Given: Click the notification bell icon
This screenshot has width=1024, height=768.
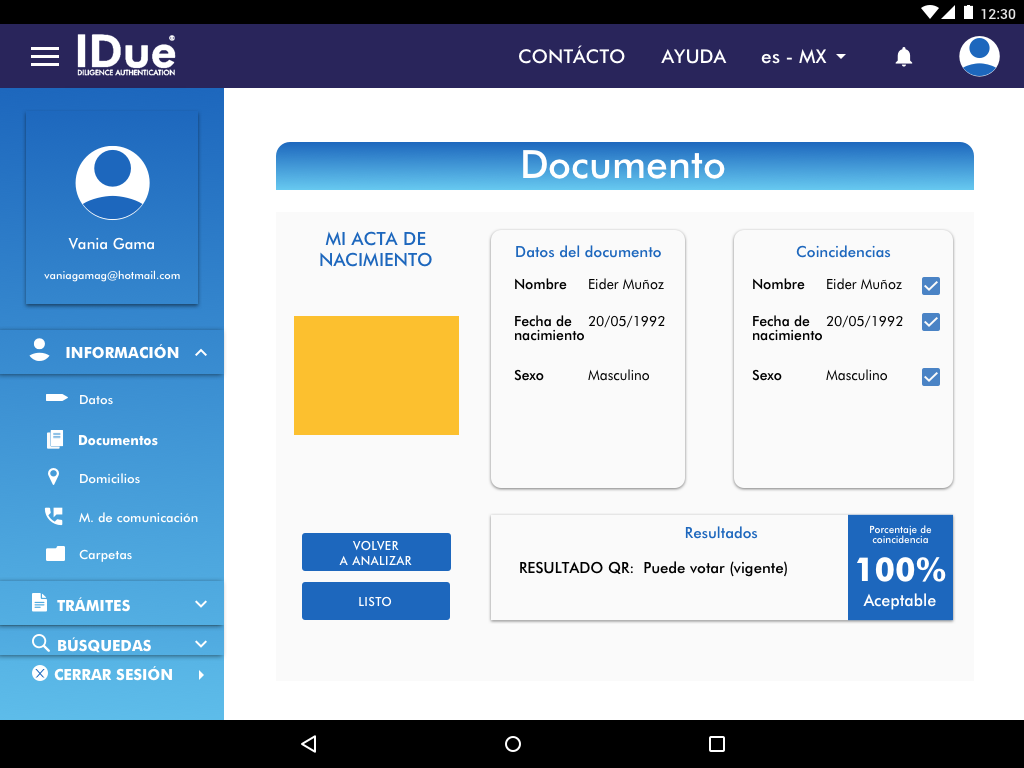Looking at the screenshot, I should click(x=904, y=57).
